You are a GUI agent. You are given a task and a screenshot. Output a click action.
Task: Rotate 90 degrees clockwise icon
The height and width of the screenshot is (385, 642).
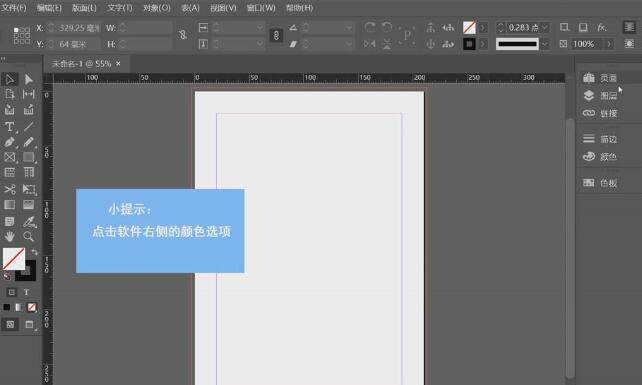pyautogui.click(x=369, y=27)
